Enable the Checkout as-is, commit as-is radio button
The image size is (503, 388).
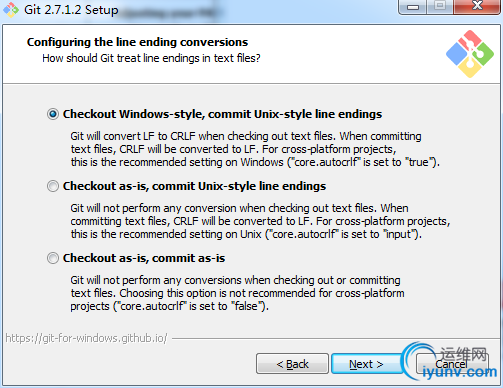click(53, 258)
